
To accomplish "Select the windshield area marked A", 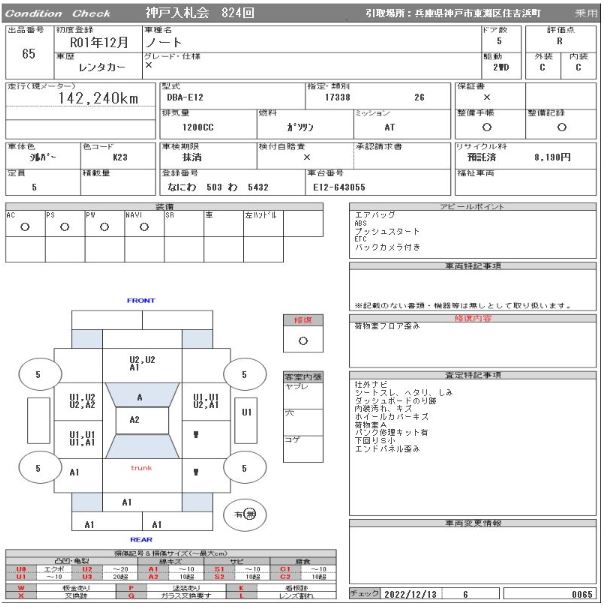I will 139,397.
